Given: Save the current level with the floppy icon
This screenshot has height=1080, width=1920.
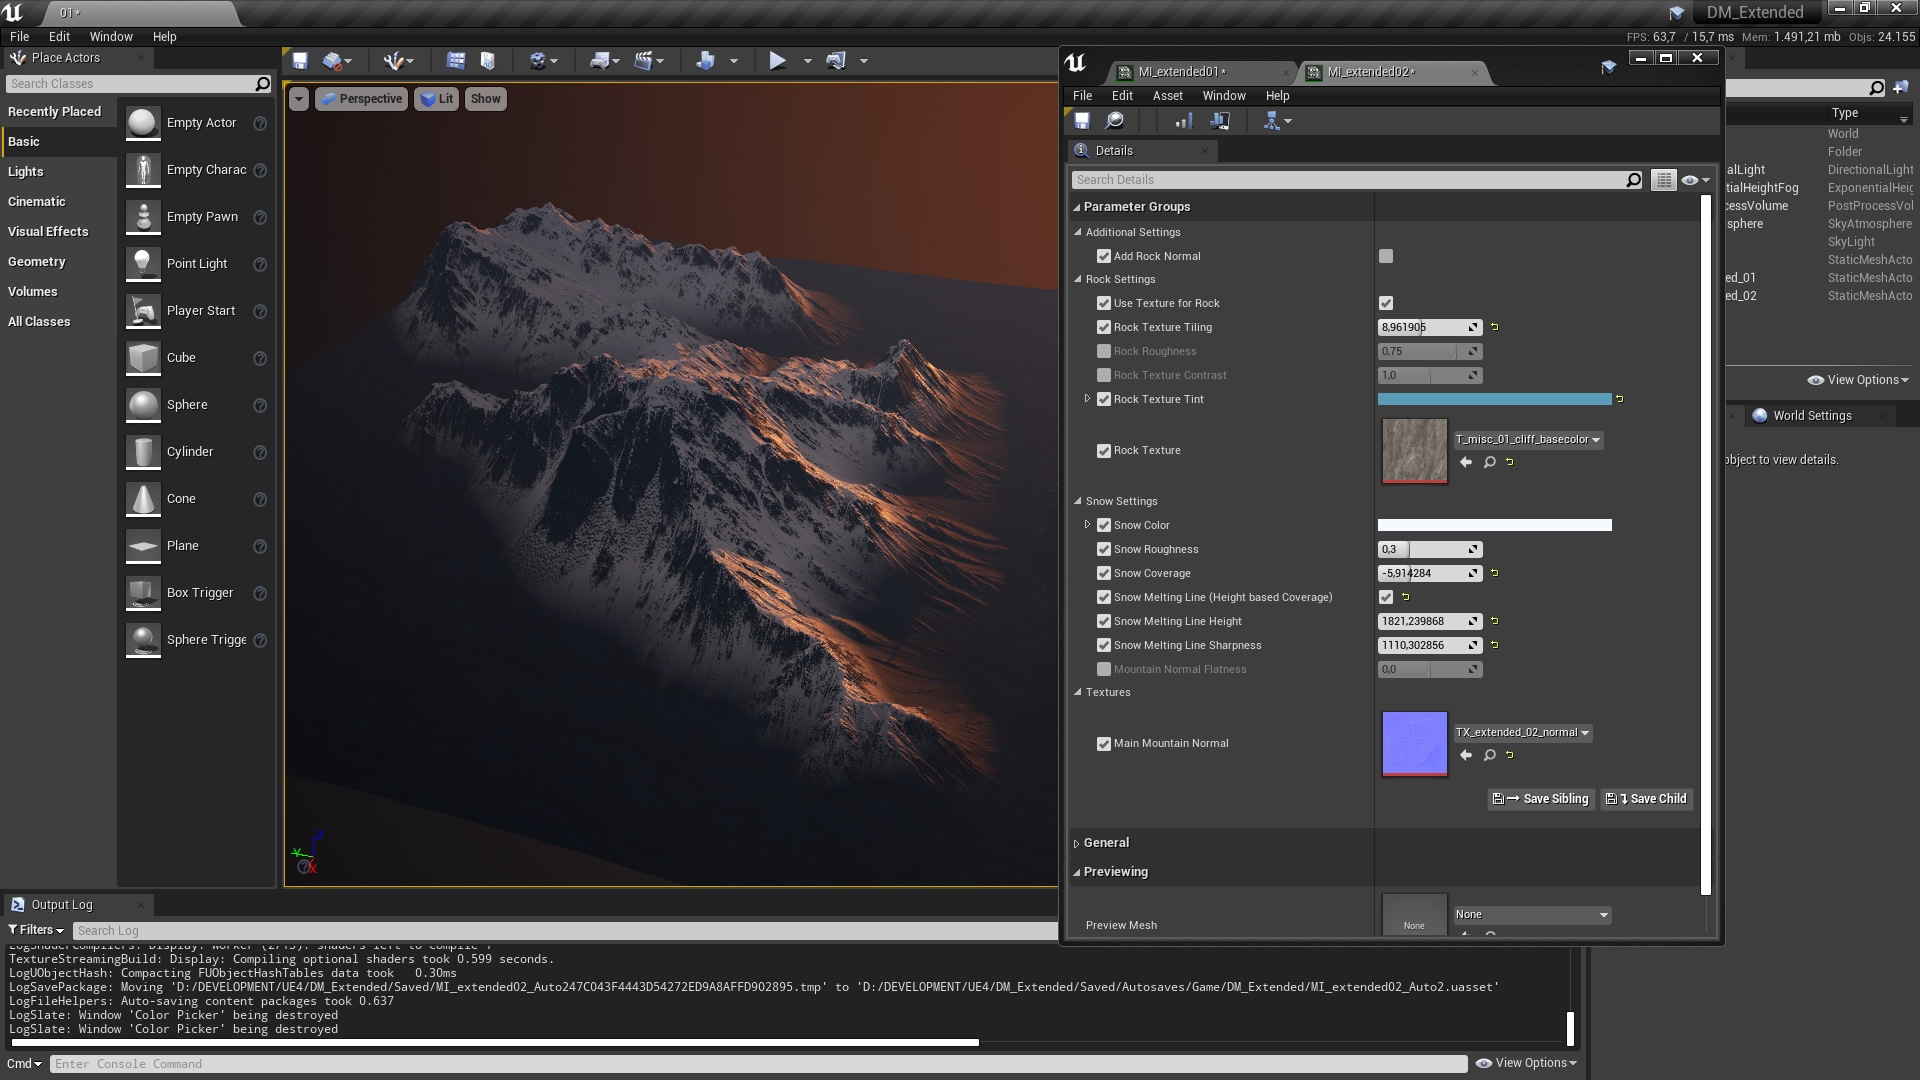Looking at the screenshot, I should coord(300,61).
